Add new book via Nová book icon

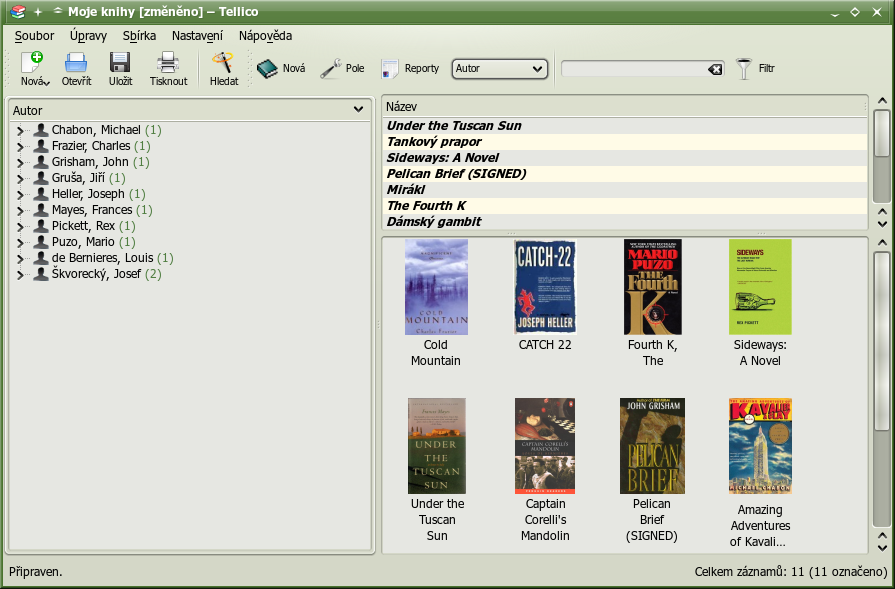[267, 68]
